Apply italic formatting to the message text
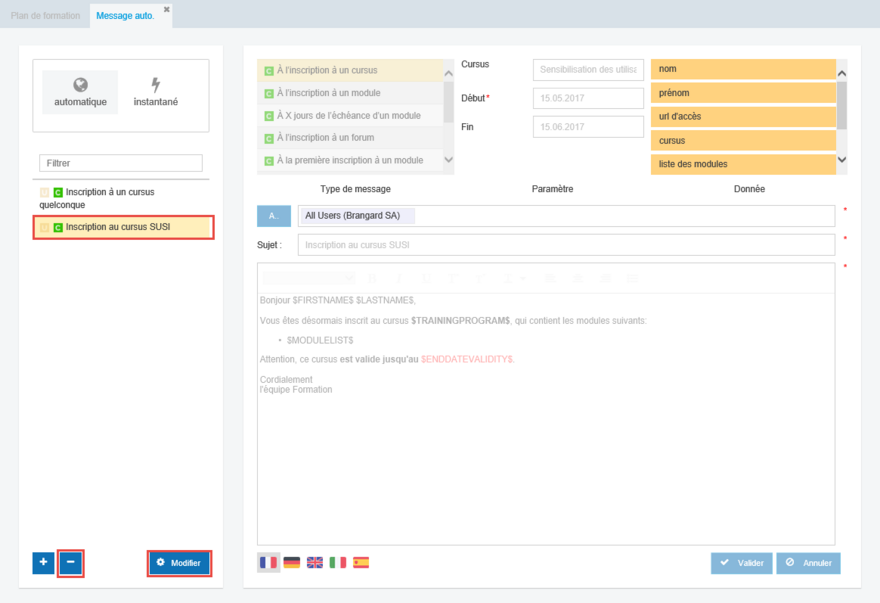 (x=397, y=278)
